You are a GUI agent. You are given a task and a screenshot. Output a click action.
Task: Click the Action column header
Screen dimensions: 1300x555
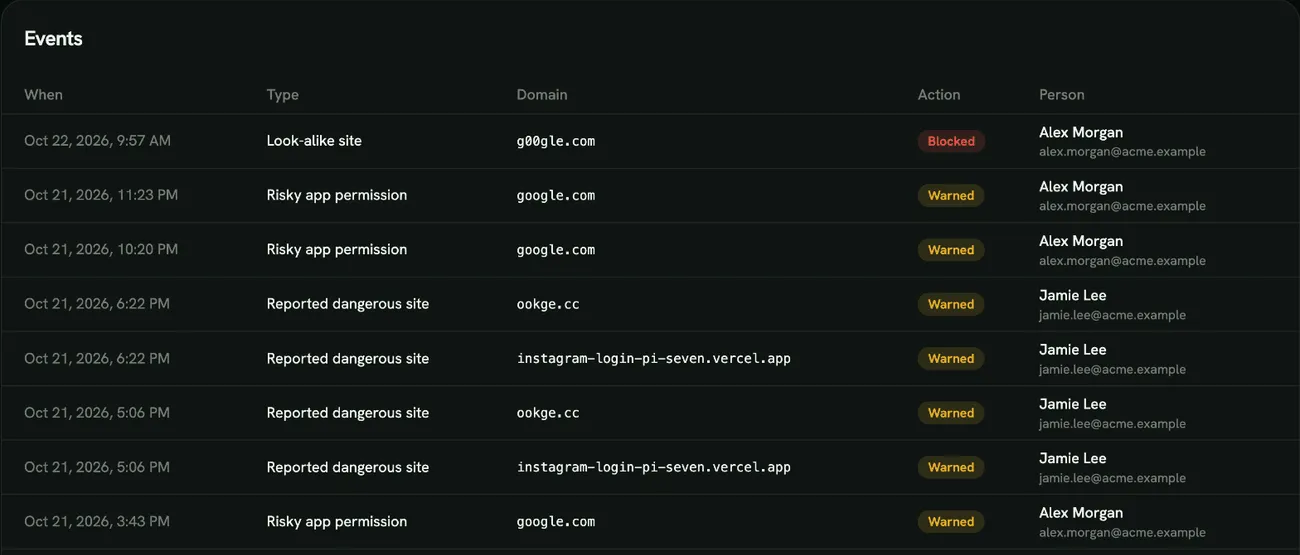point(939,95)
